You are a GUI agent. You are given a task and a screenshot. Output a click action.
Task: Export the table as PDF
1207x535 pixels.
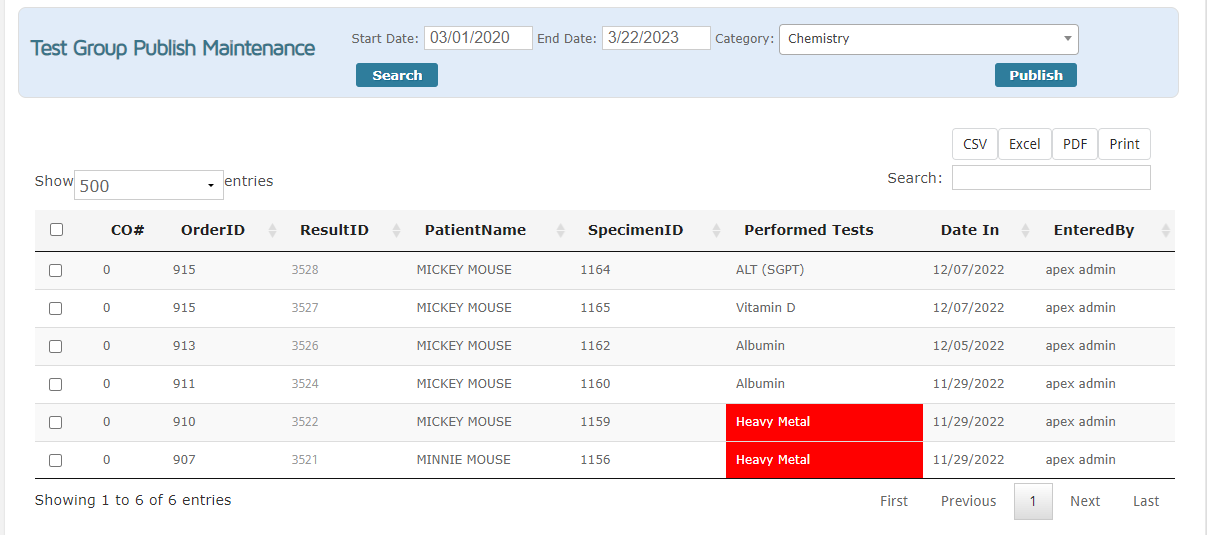click(x=1075, y=144)
